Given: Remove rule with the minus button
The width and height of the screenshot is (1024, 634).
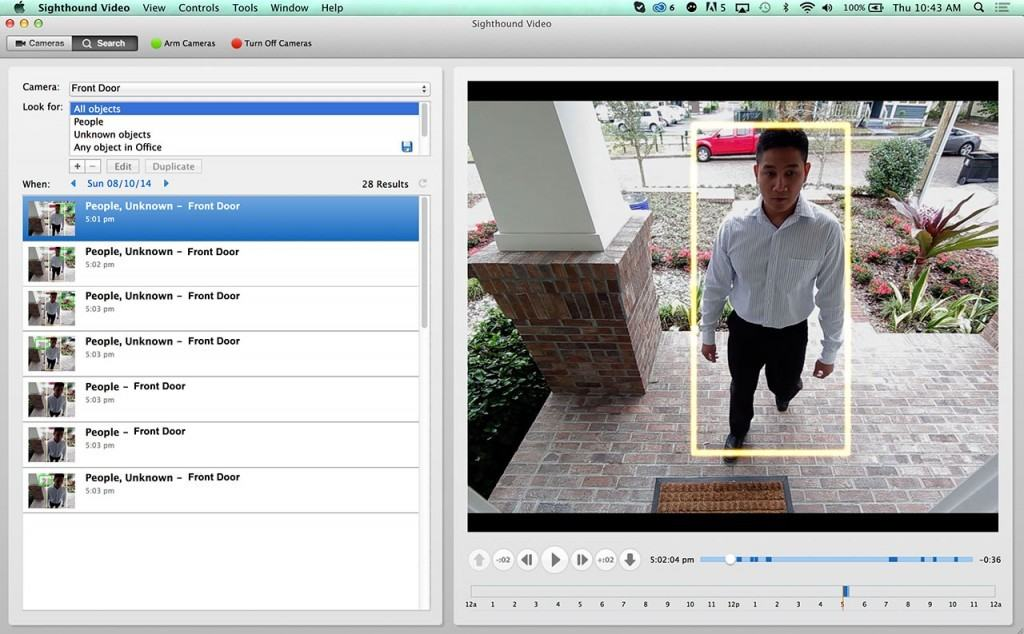Looking at the screenshot, I should (x=93, y=166).
